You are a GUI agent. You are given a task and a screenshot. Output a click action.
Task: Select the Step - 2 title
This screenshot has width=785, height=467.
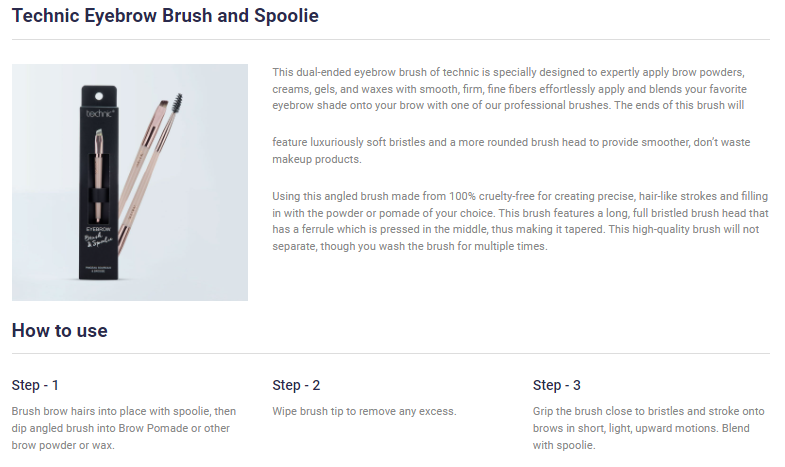pos(296,385)
